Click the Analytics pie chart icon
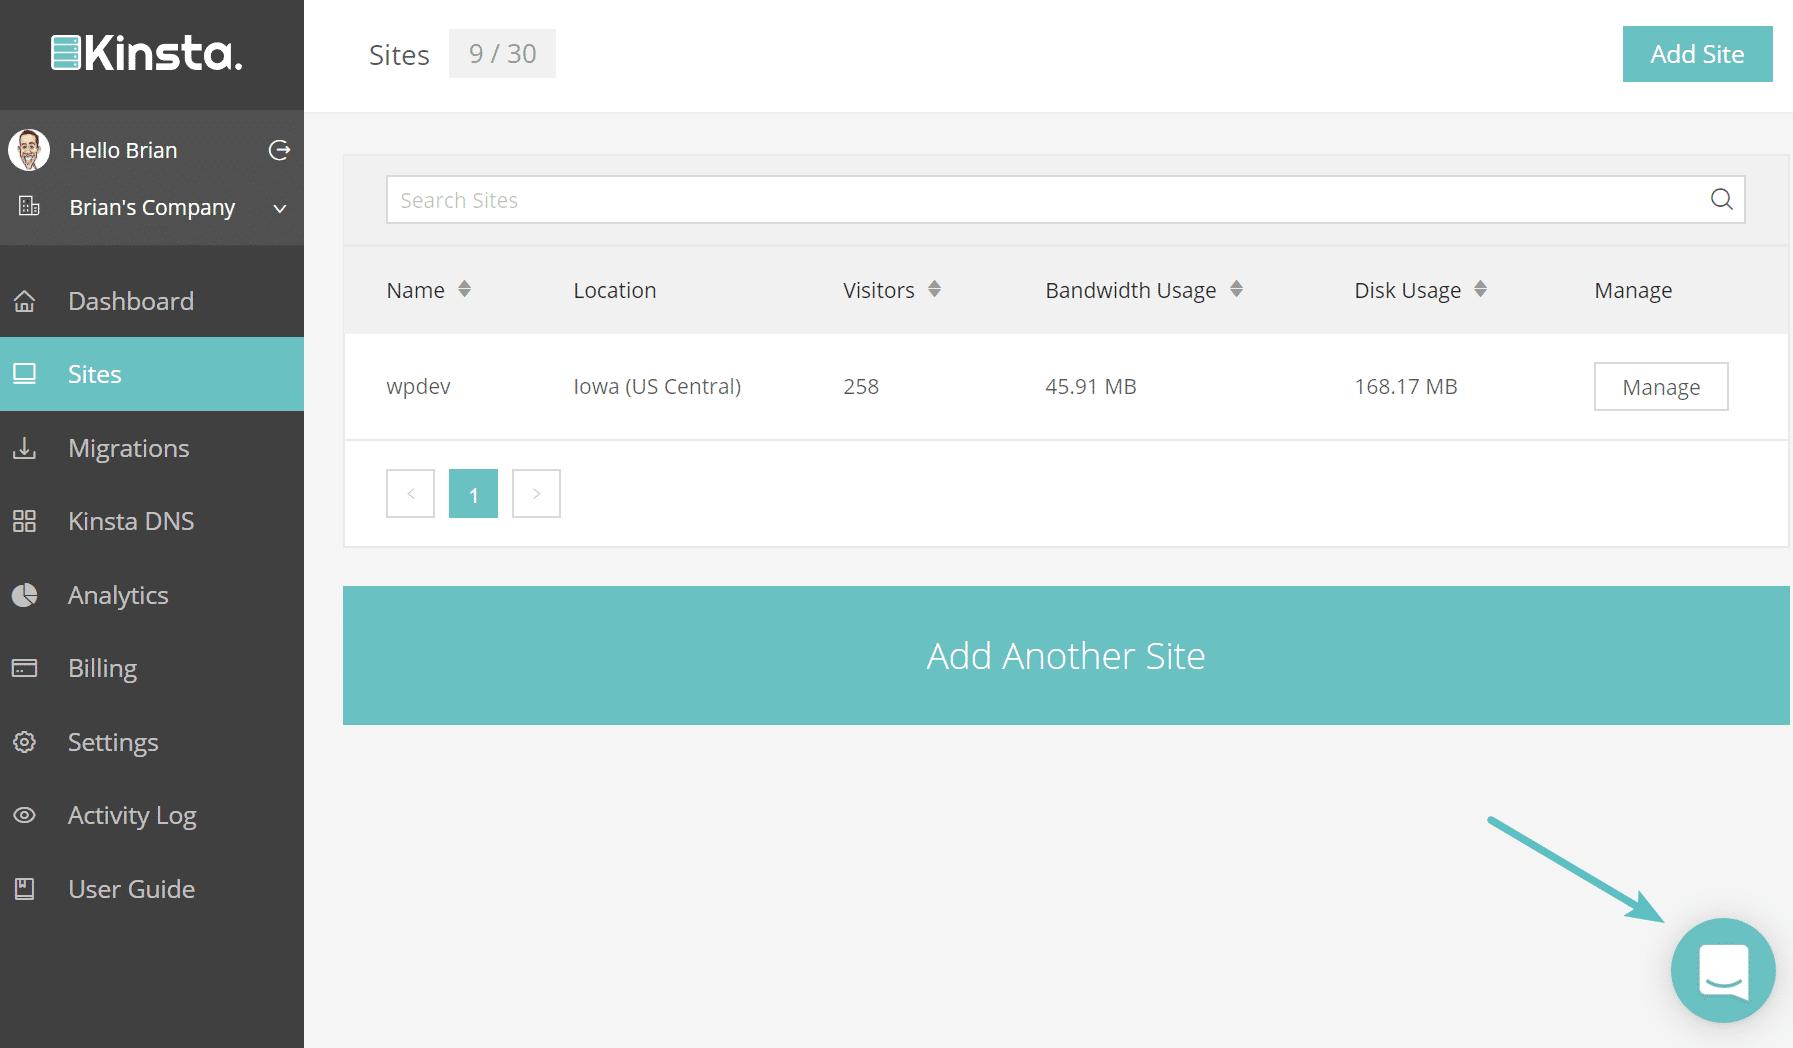Viewport: 1793px width, 1048px height. 24,594
